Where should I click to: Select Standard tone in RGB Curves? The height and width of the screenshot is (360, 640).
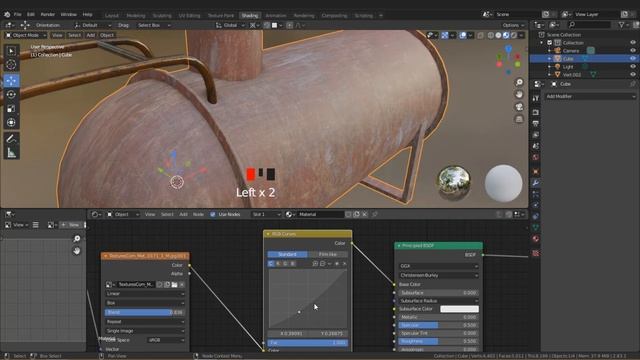click(287, 254)
